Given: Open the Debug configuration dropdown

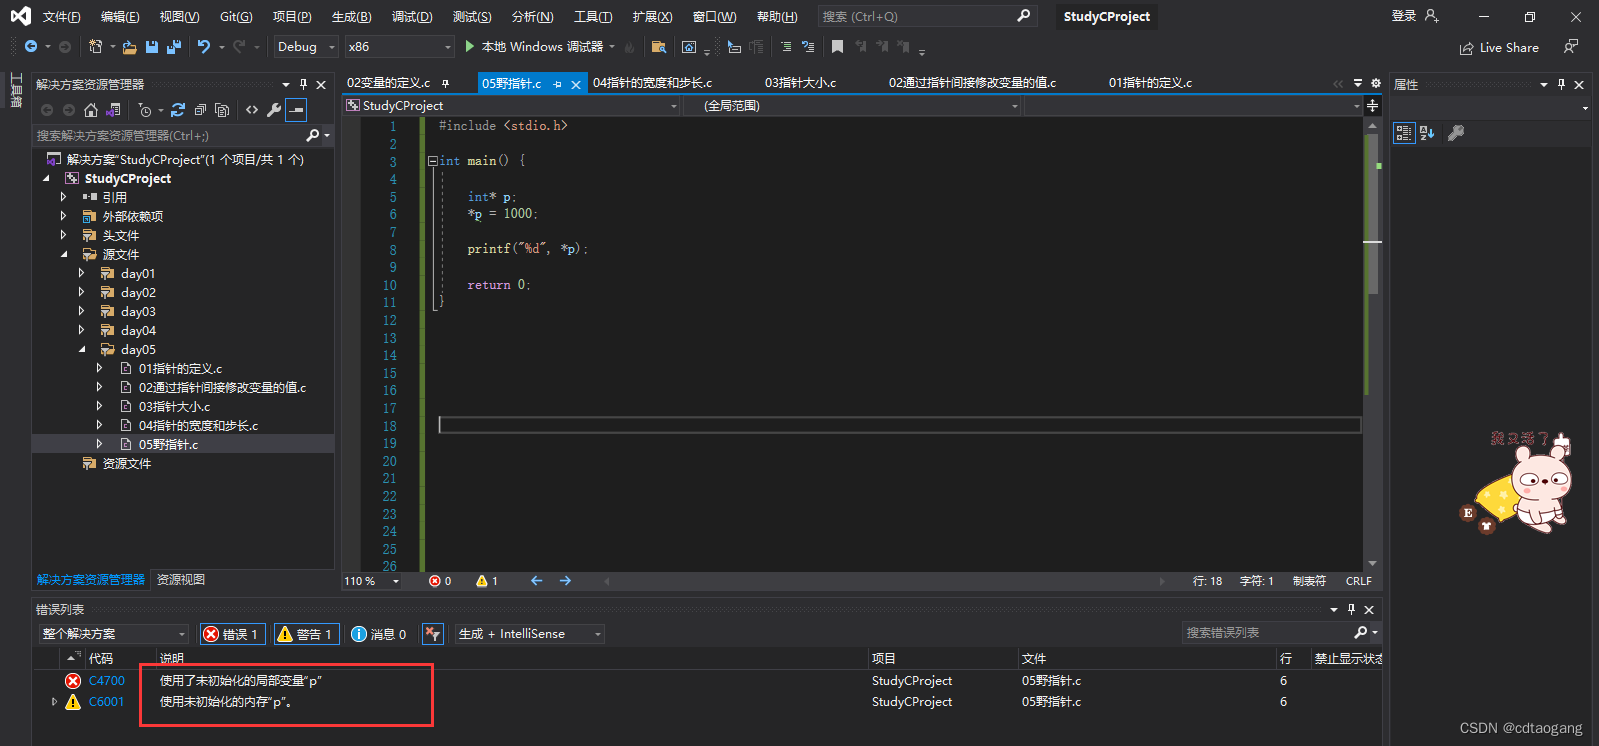Looking at the screenshot, I should coord(306,47).
